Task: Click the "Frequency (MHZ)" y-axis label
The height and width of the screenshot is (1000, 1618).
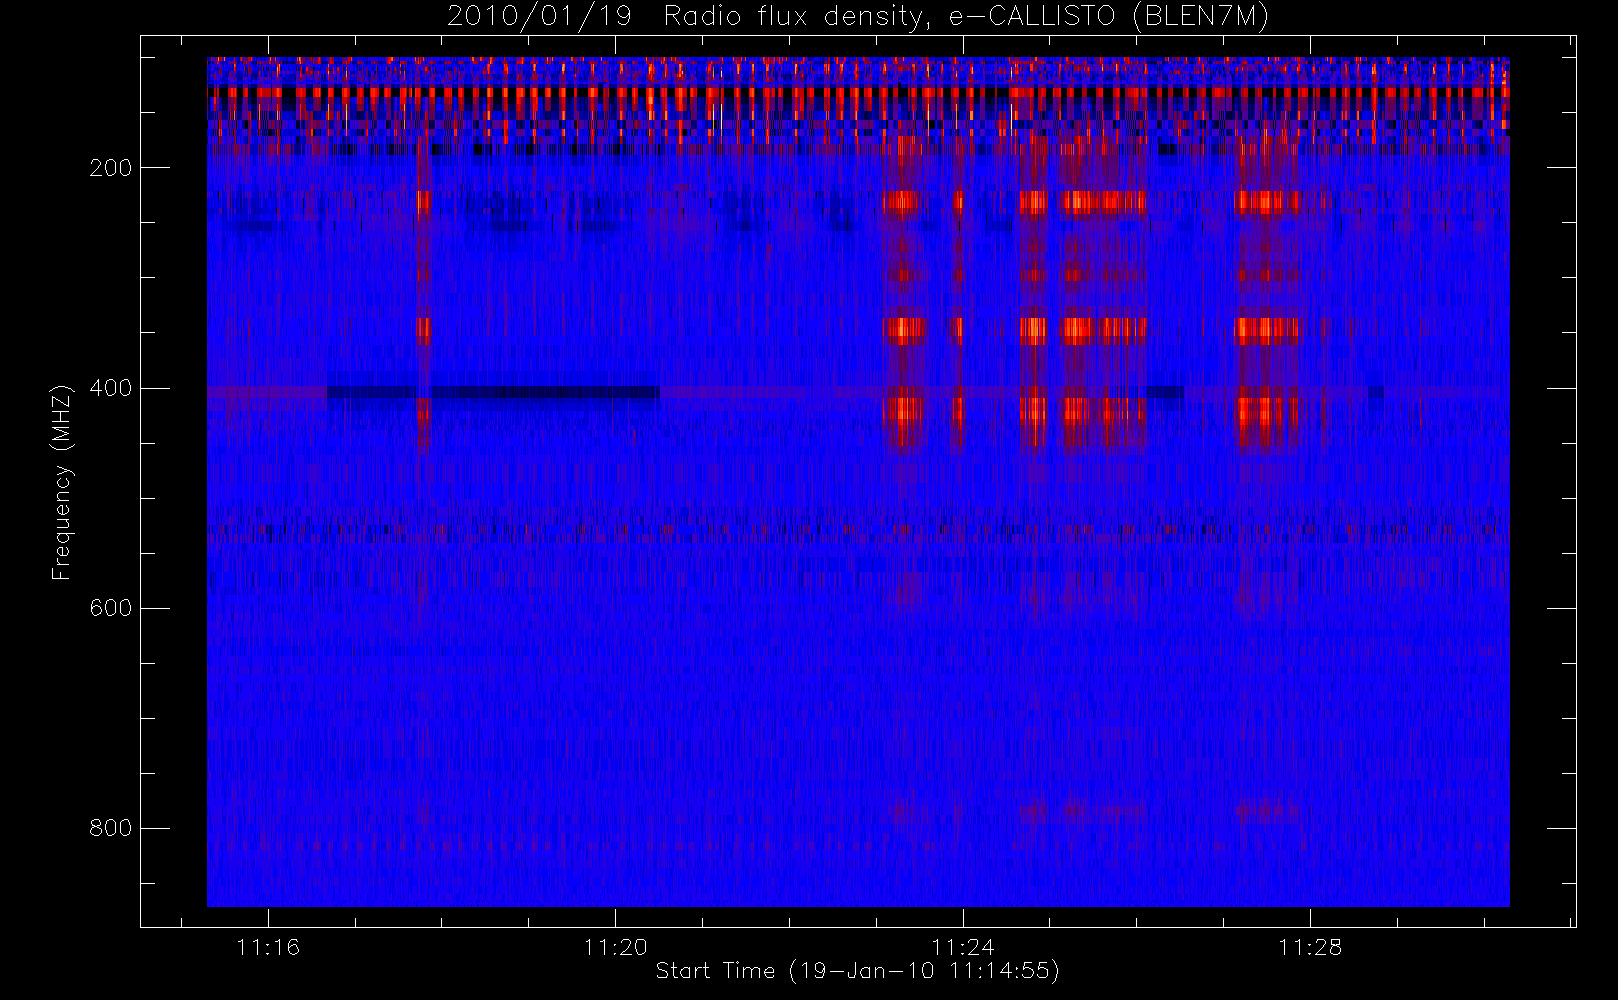Action: coord(62,482)
